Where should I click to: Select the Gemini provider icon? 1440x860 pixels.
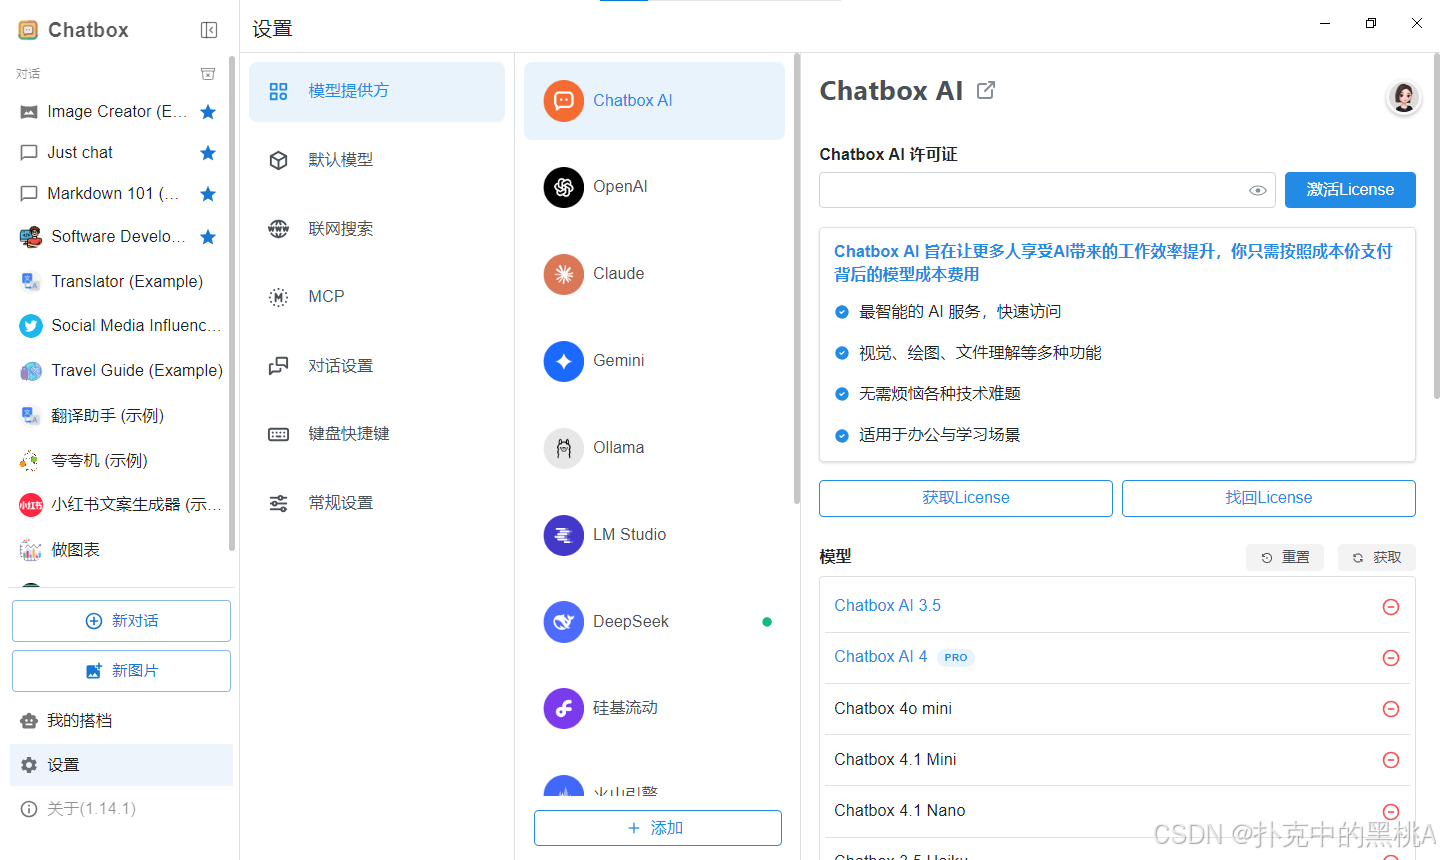click(564, 361)
